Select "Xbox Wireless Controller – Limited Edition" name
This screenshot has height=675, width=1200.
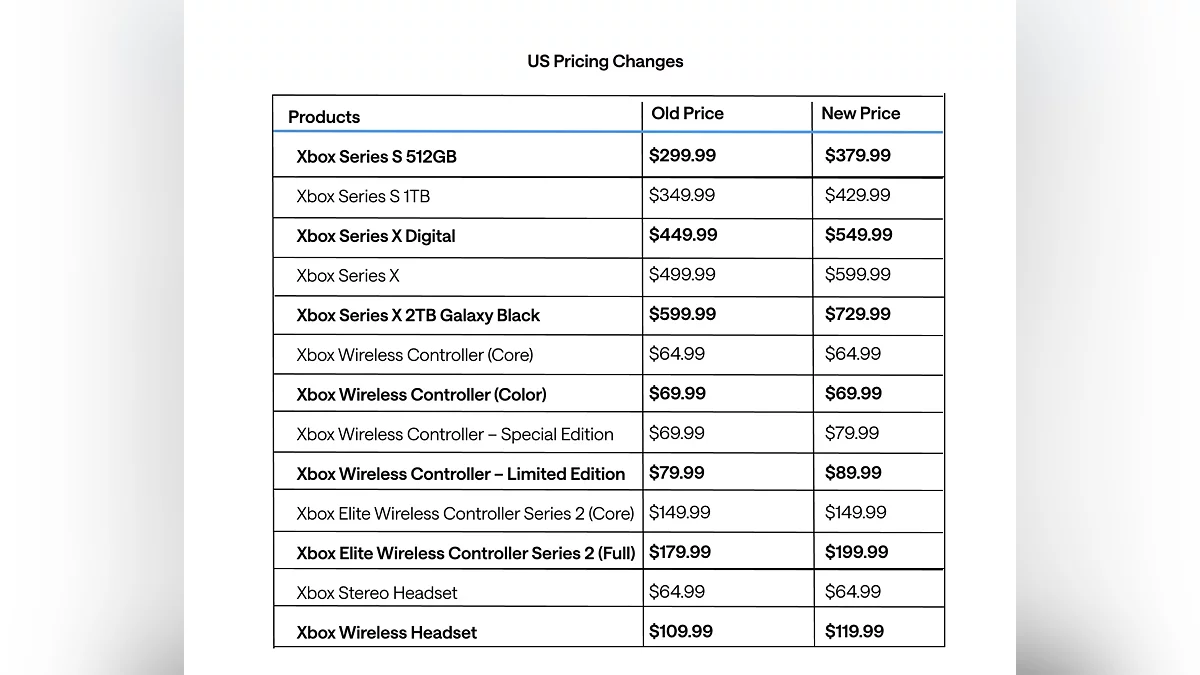click(x=460, y=473)
